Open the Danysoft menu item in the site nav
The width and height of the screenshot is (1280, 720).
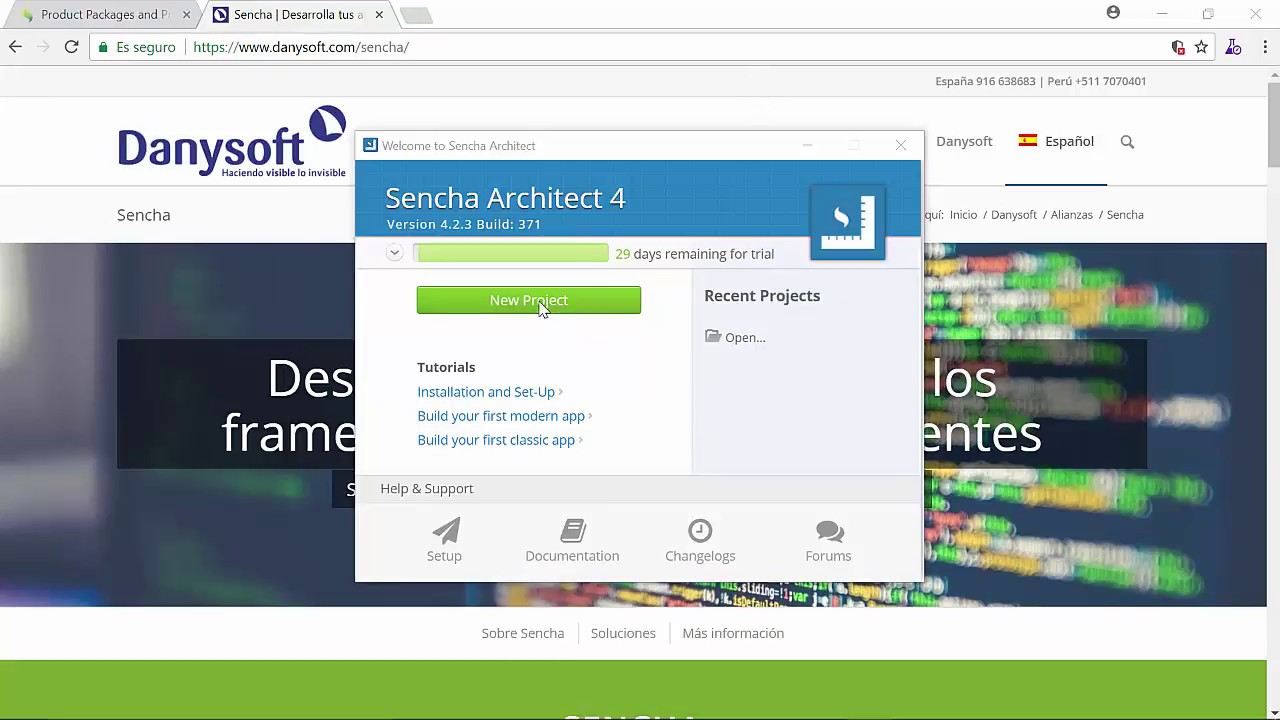point(964,141)
